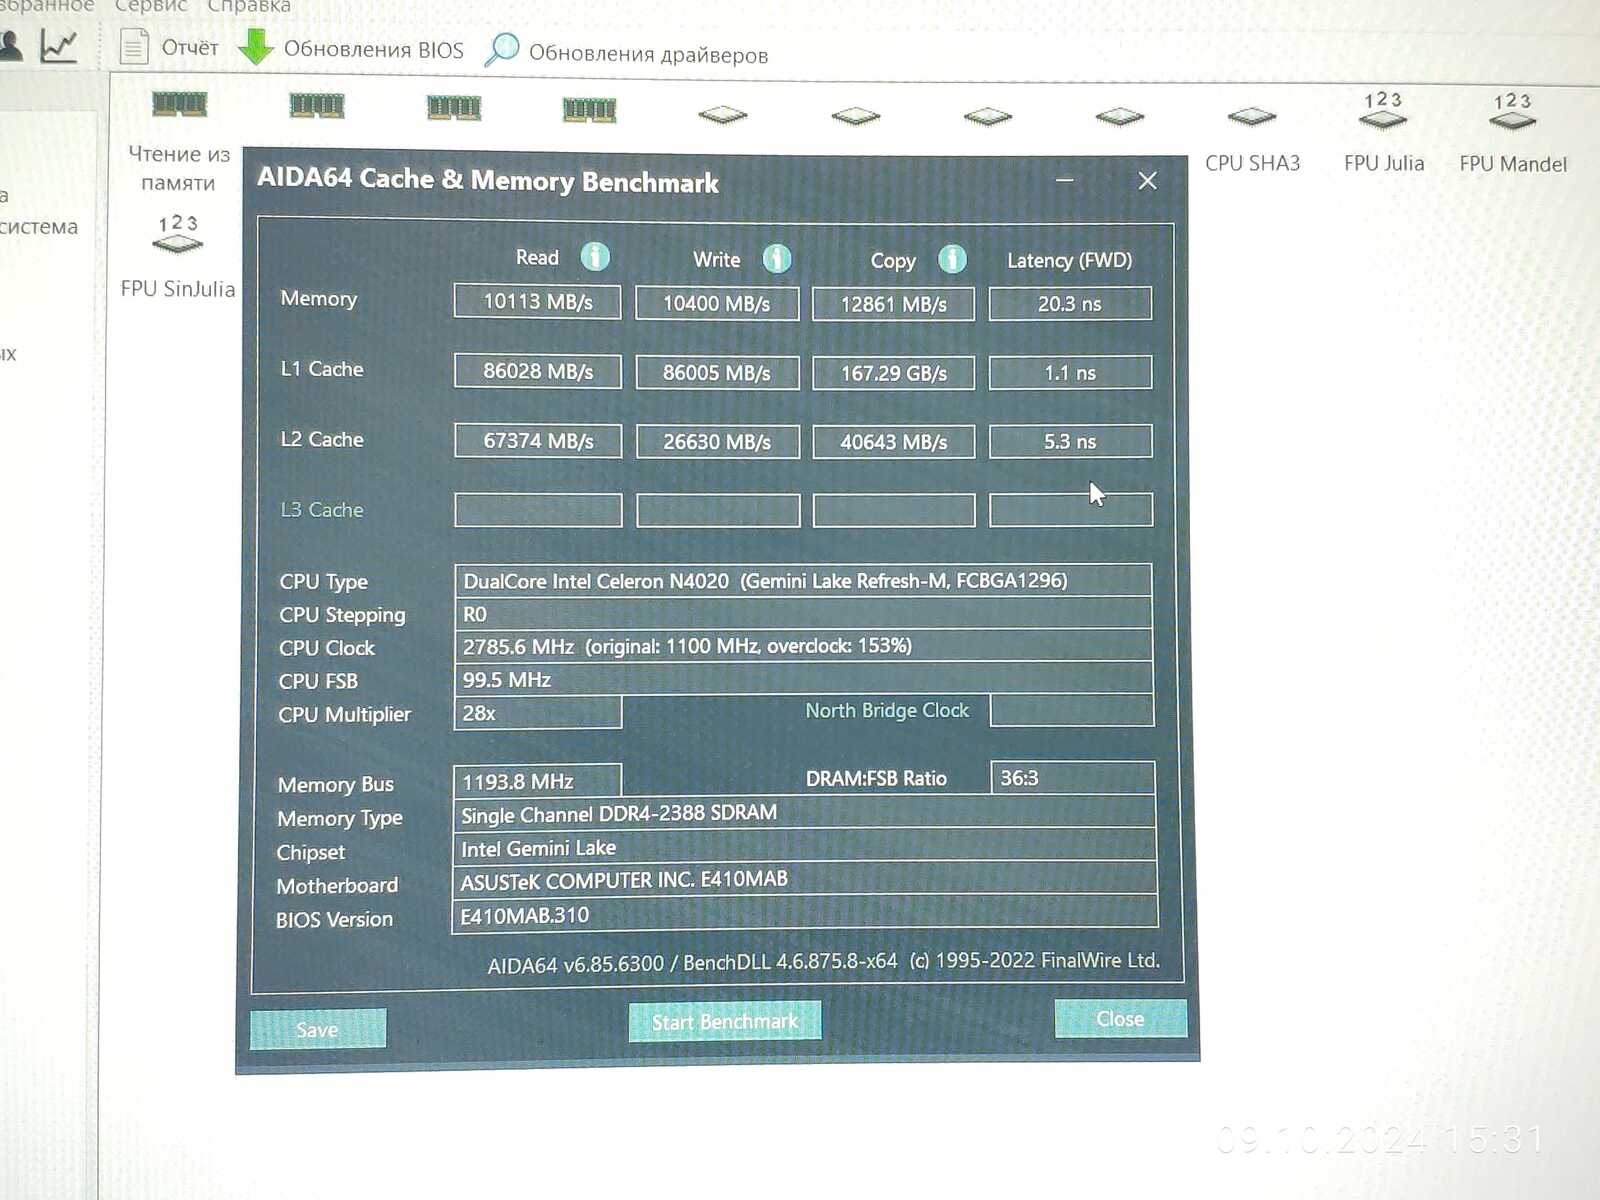
Task: Click the empty North Bridge Clock field
Action: coord(1072,710)
